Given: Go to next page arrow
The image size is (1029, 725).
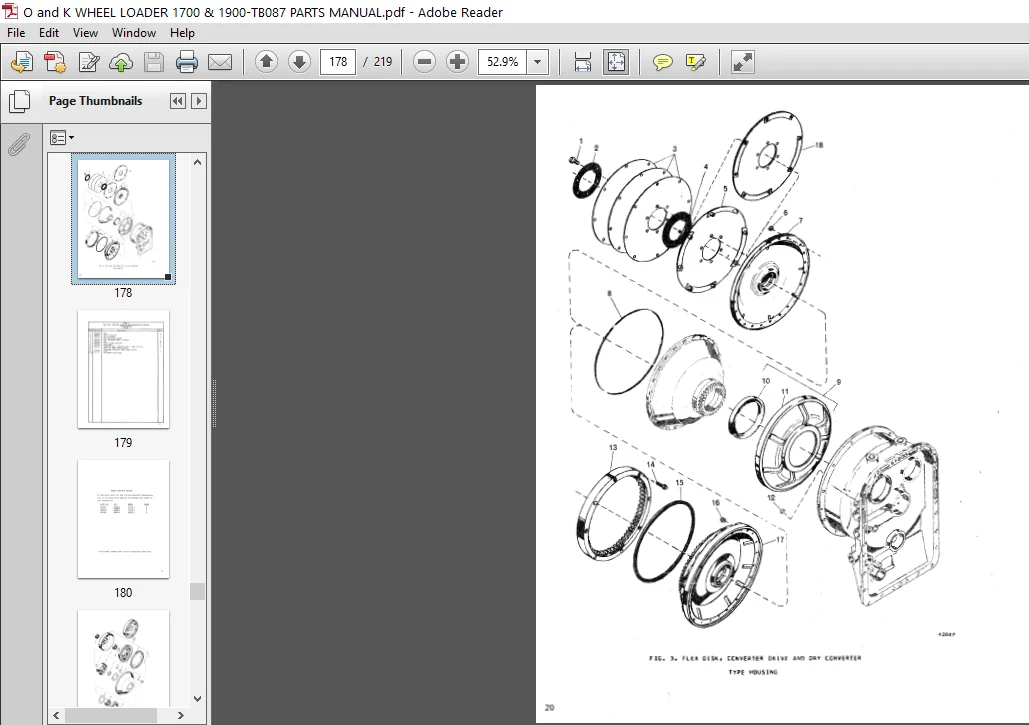Looking at the screenshot, I should click(299, 62).
